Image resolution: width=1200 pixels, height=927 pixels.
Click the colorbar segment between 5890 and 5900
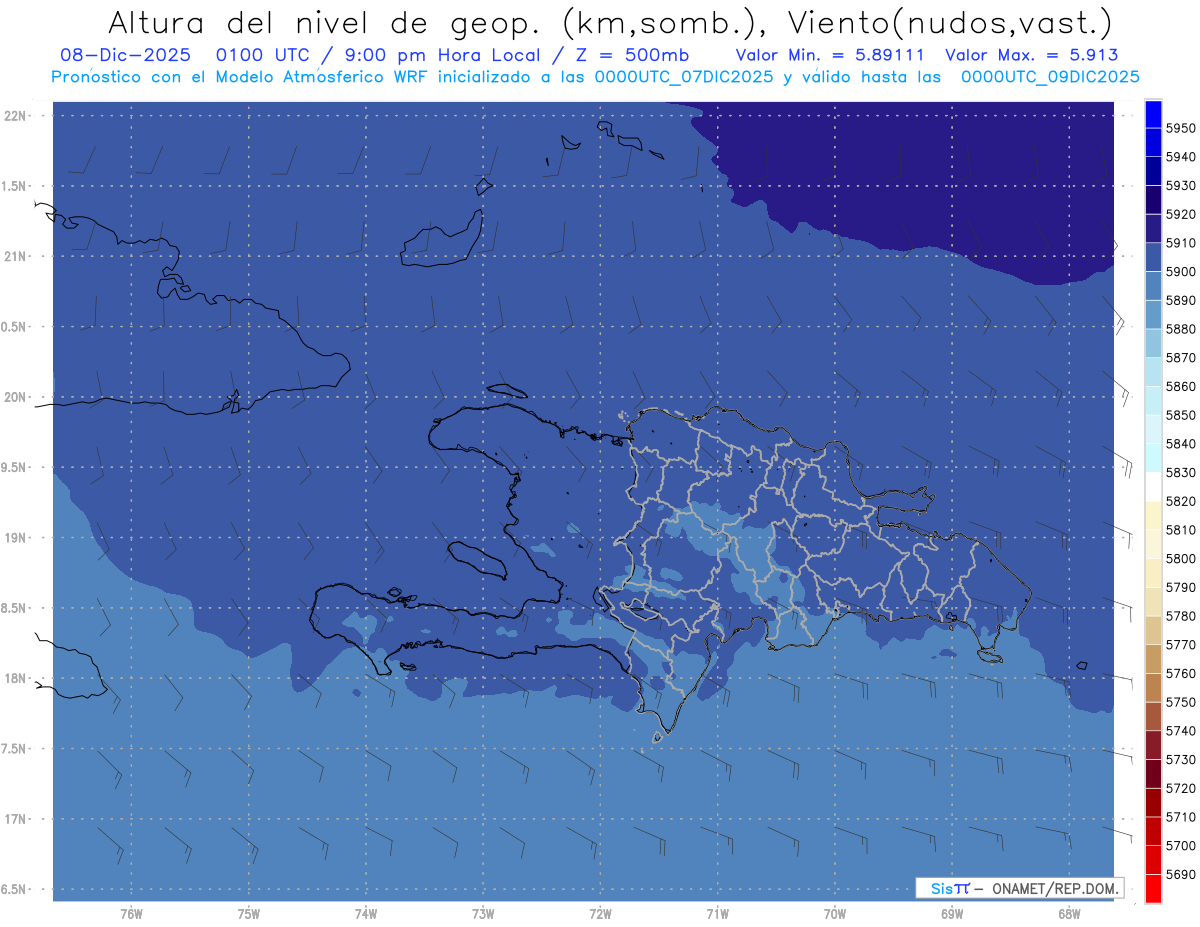[1153, 286]
